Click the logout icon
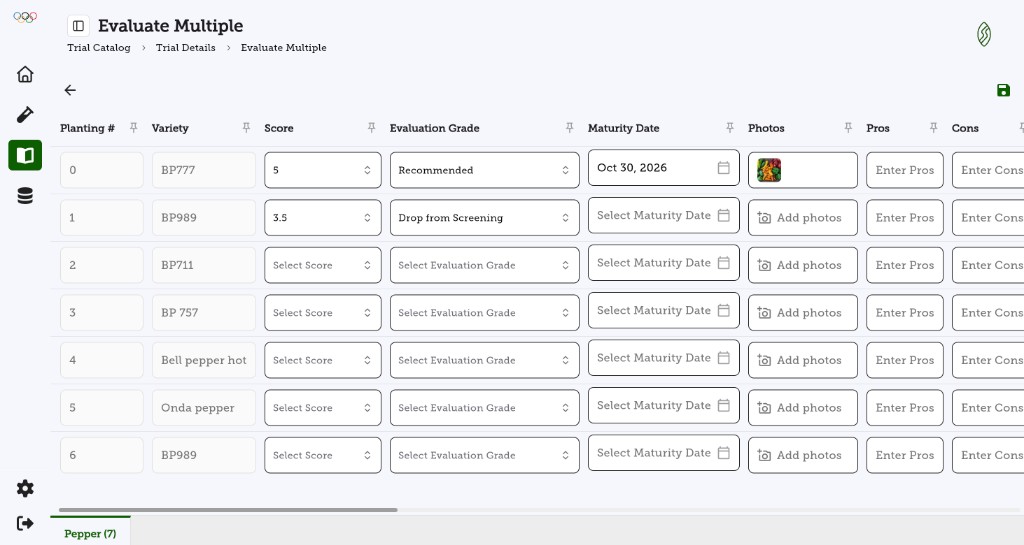Image resolution: width=1024 pixels, height=545 pixels. [25, 523]
